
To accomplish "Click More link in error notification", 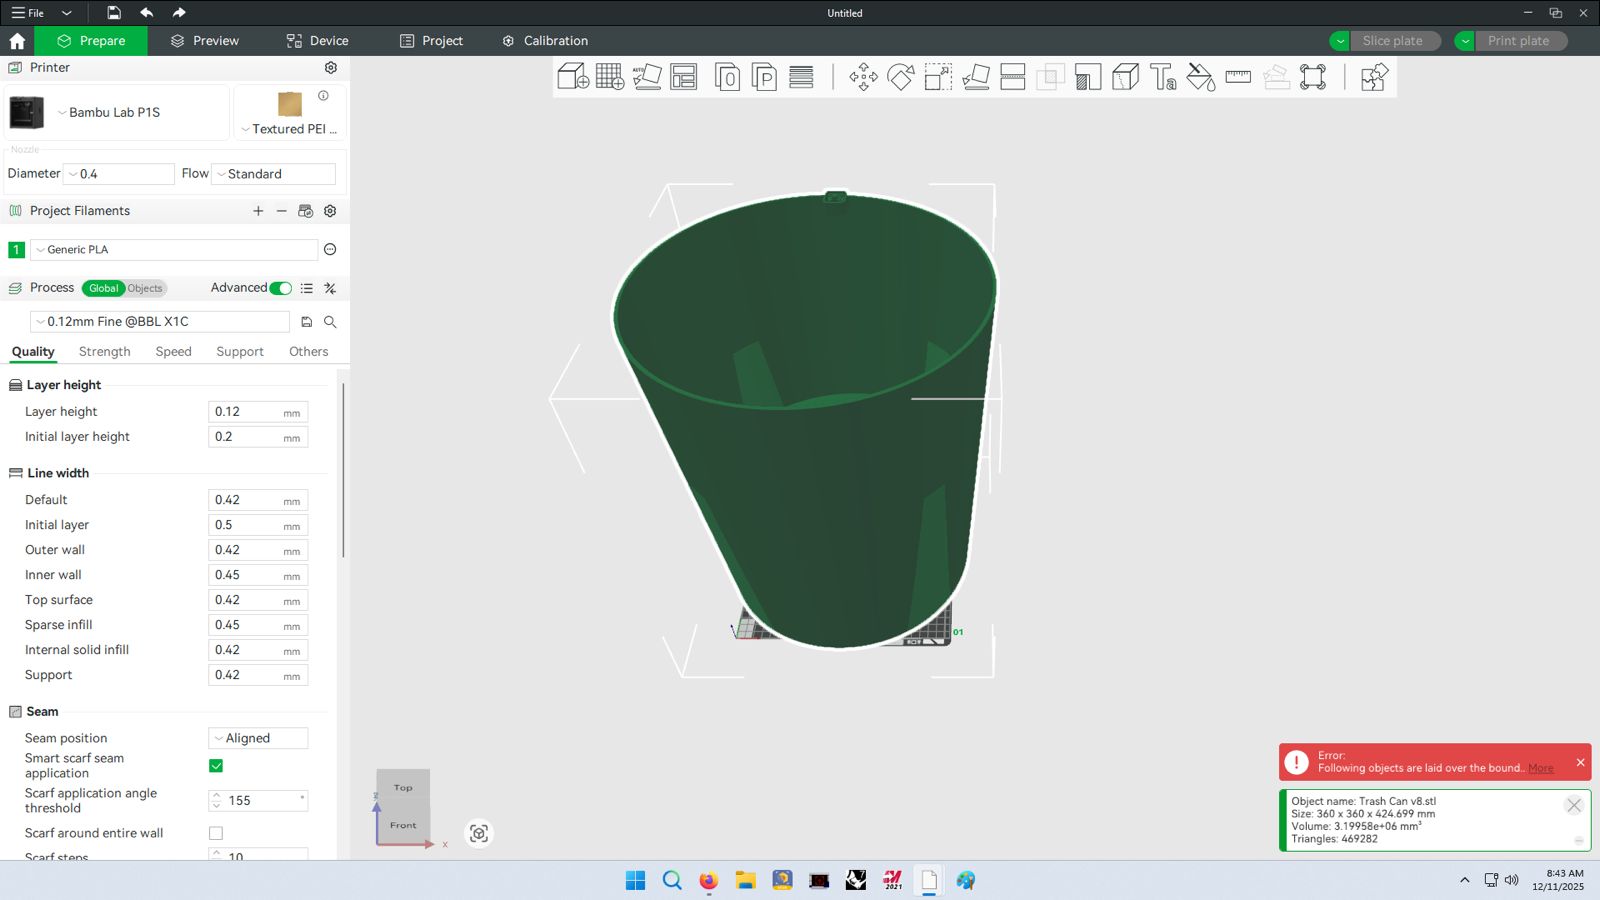I will (x=1540, y=769).
